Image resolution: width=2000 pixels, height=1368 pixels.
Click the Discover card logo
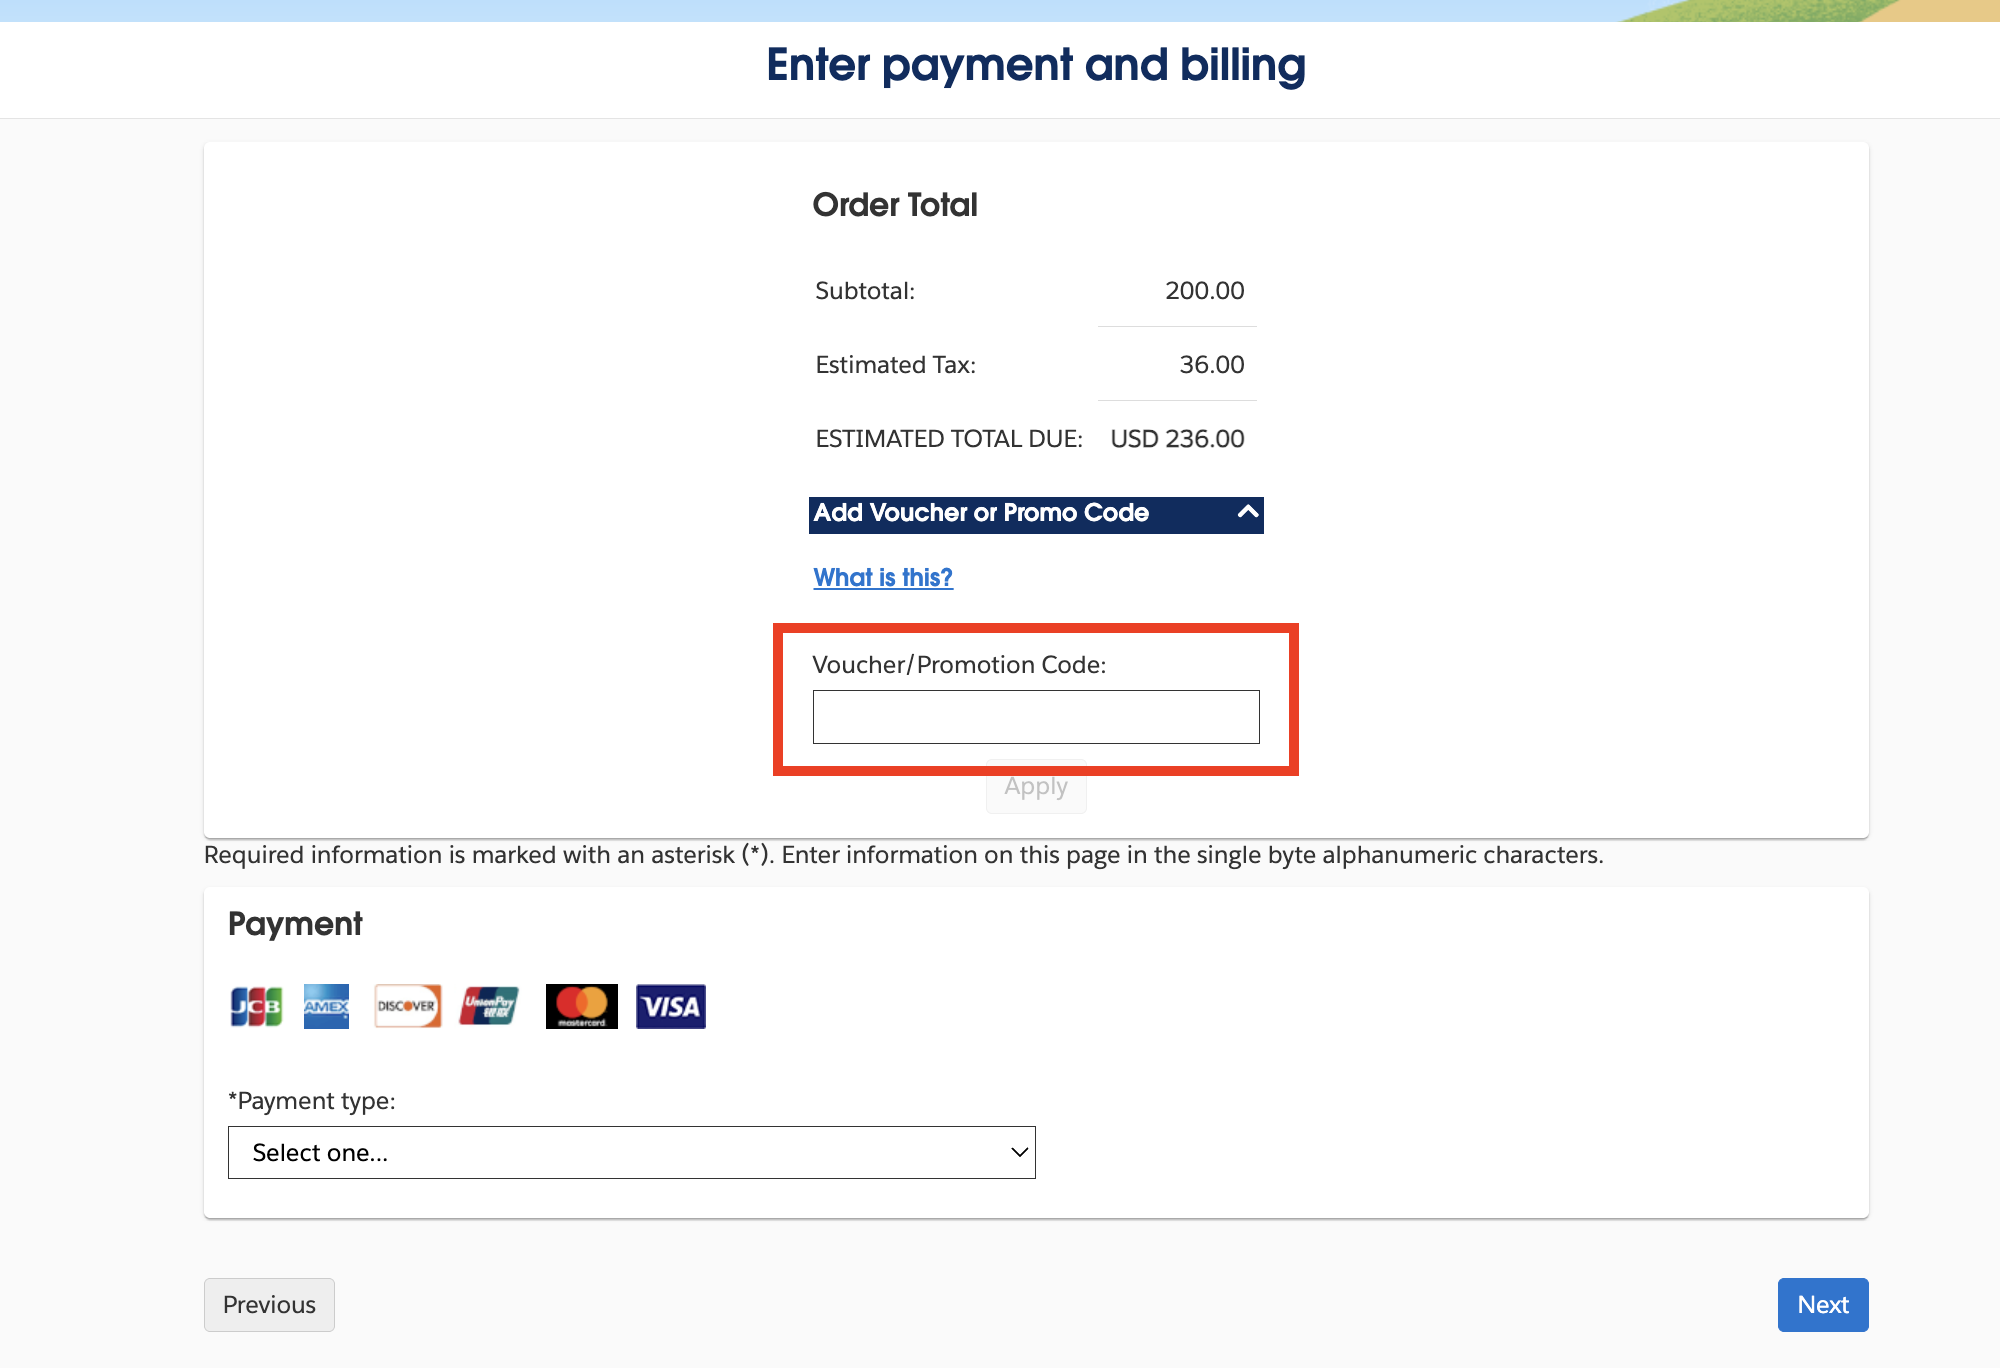(x=407, y=1006)
